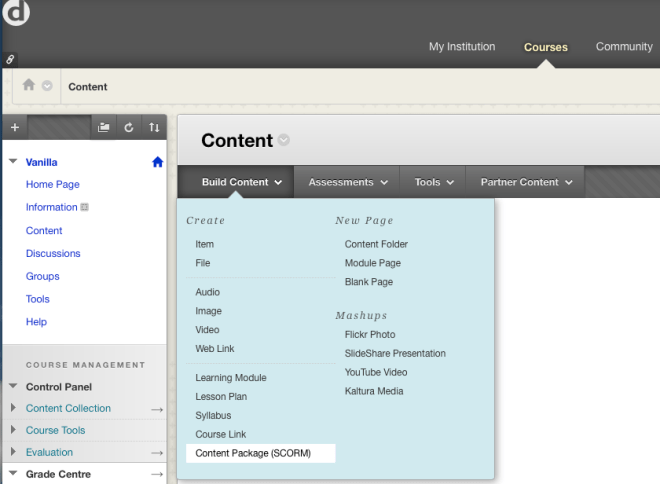The image size is (660, 484).
Task: Click the logo in the top-left corner
Action: point(16,12)
